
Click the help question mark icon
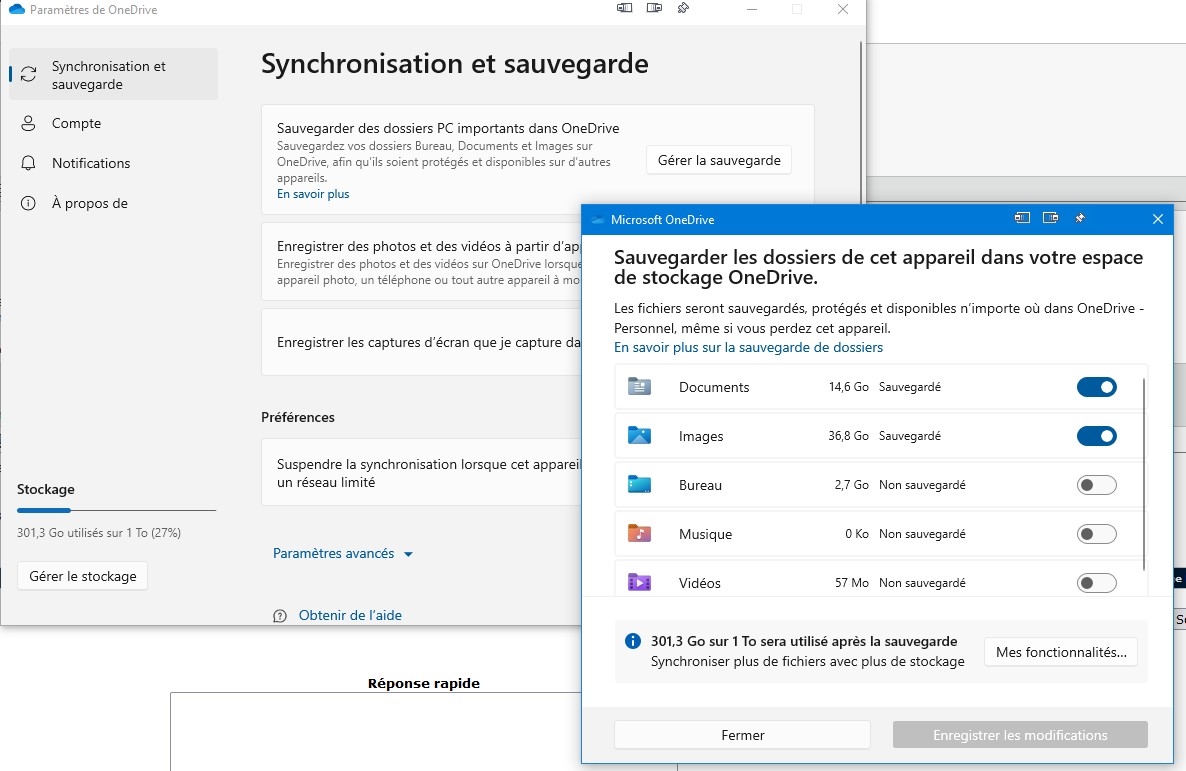tap(280, 616)
